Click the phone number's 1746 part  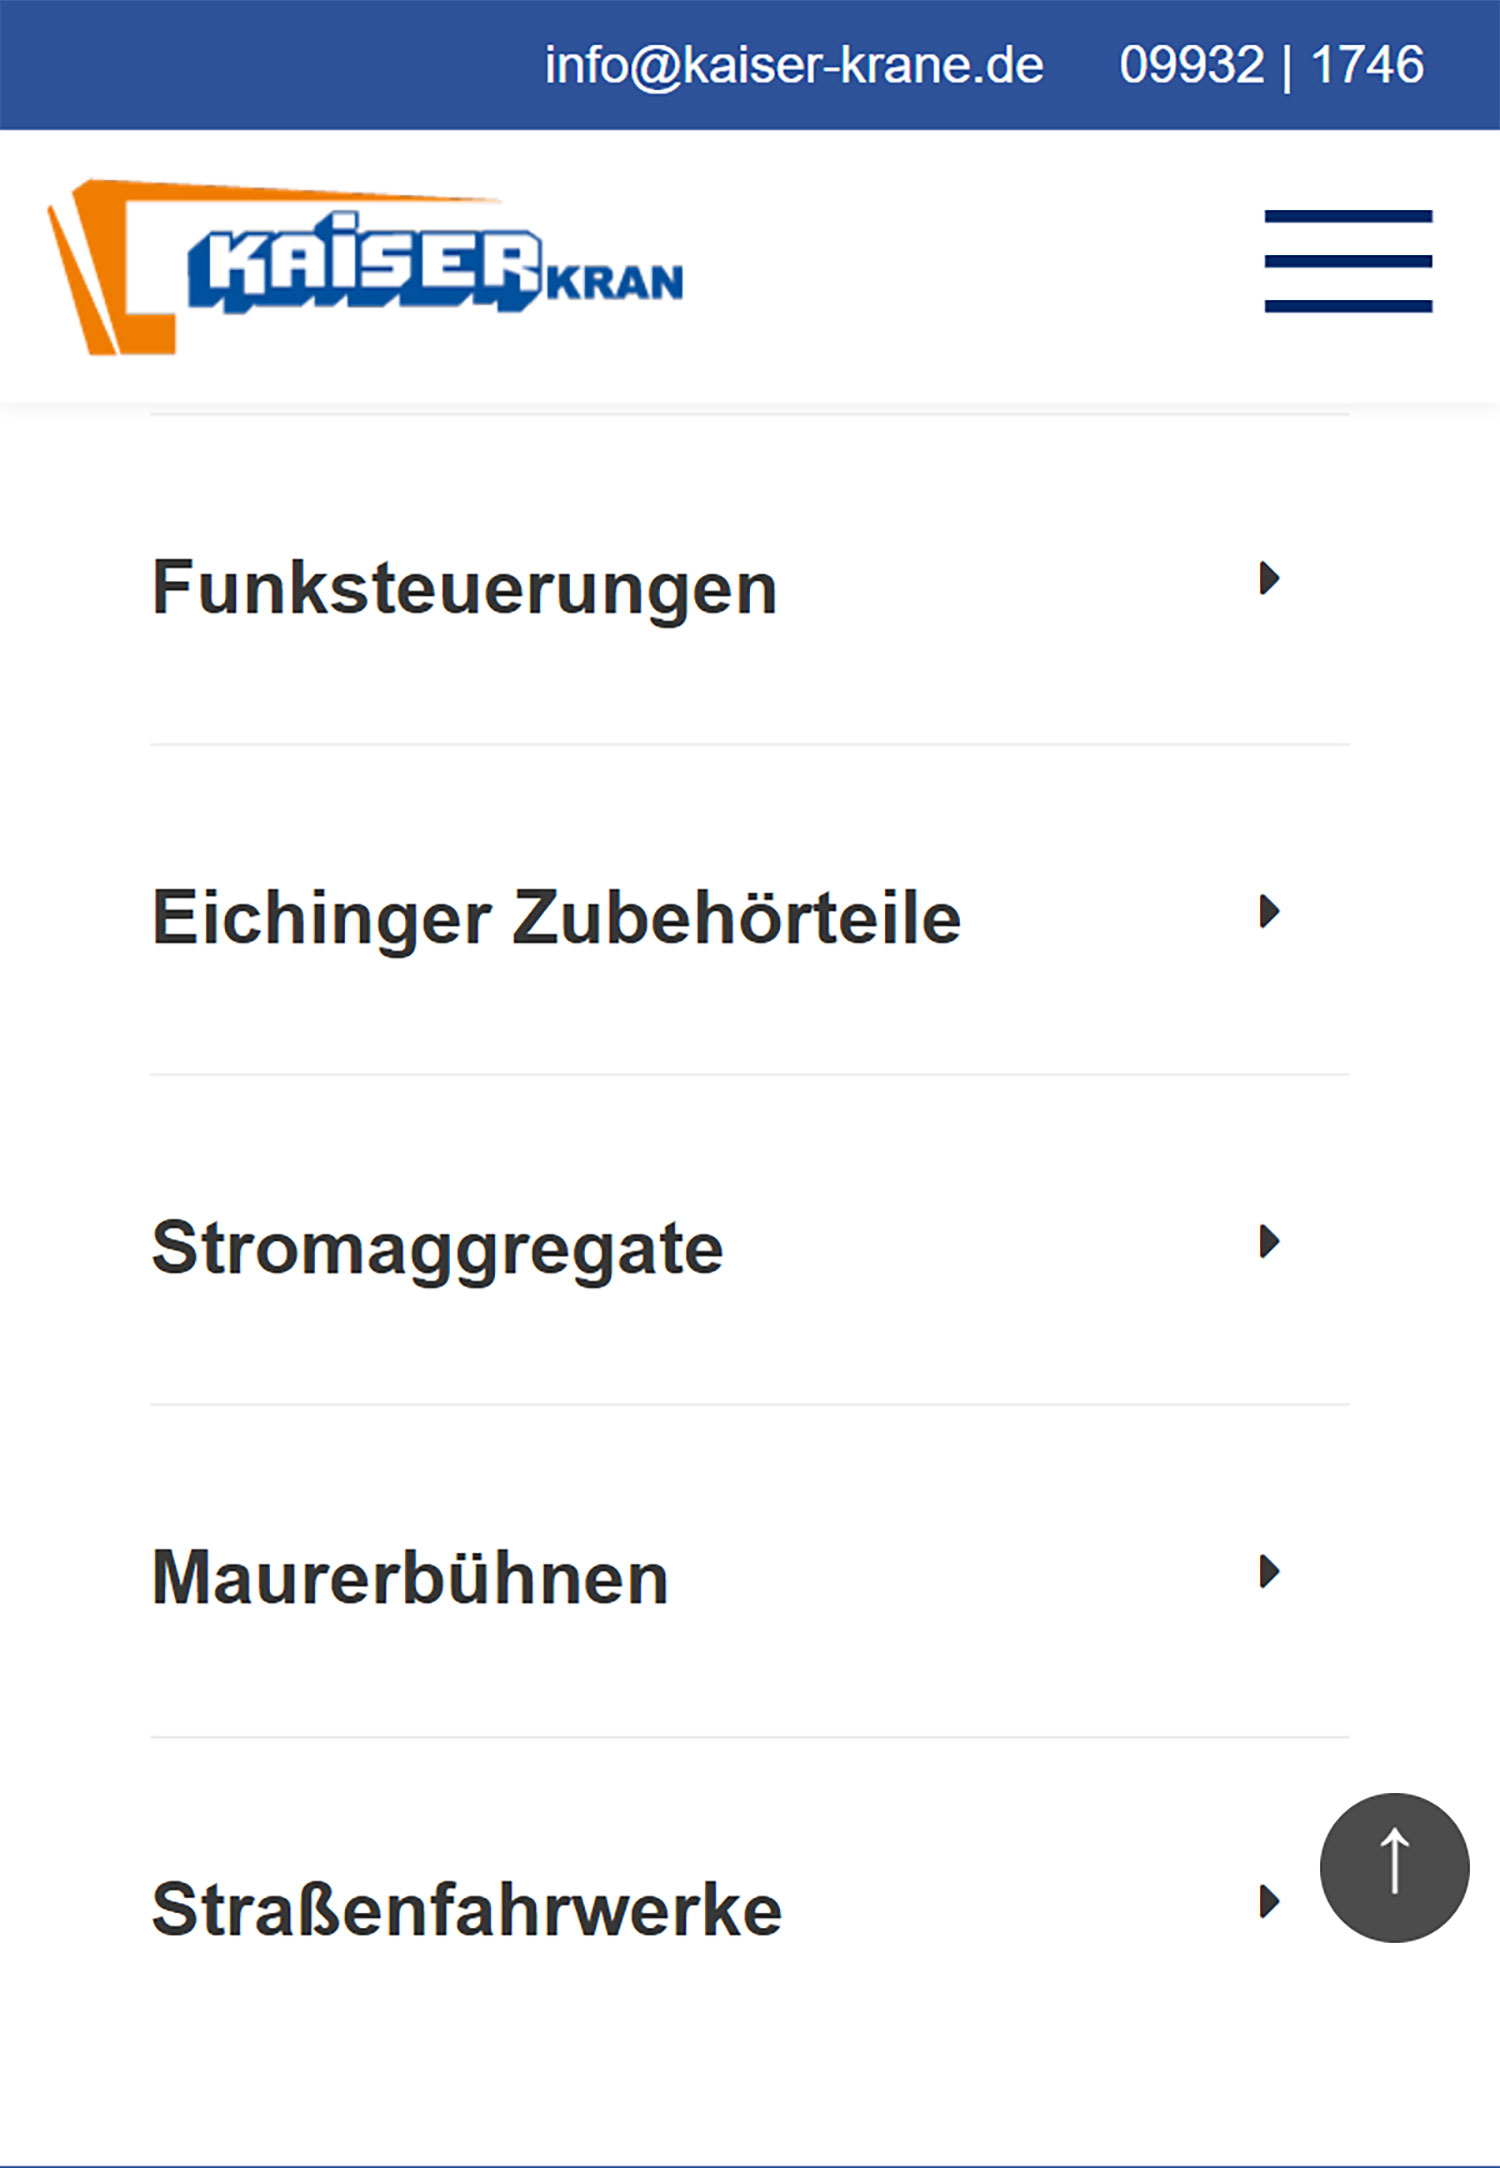pos(1367,66)
